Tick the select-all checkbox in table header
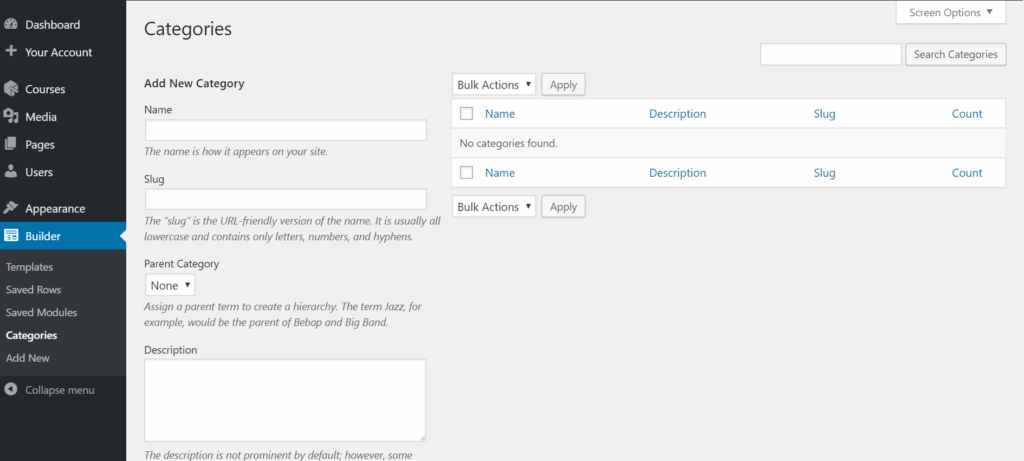This screenshot has height=461, width=1024. tap(466, 114)
